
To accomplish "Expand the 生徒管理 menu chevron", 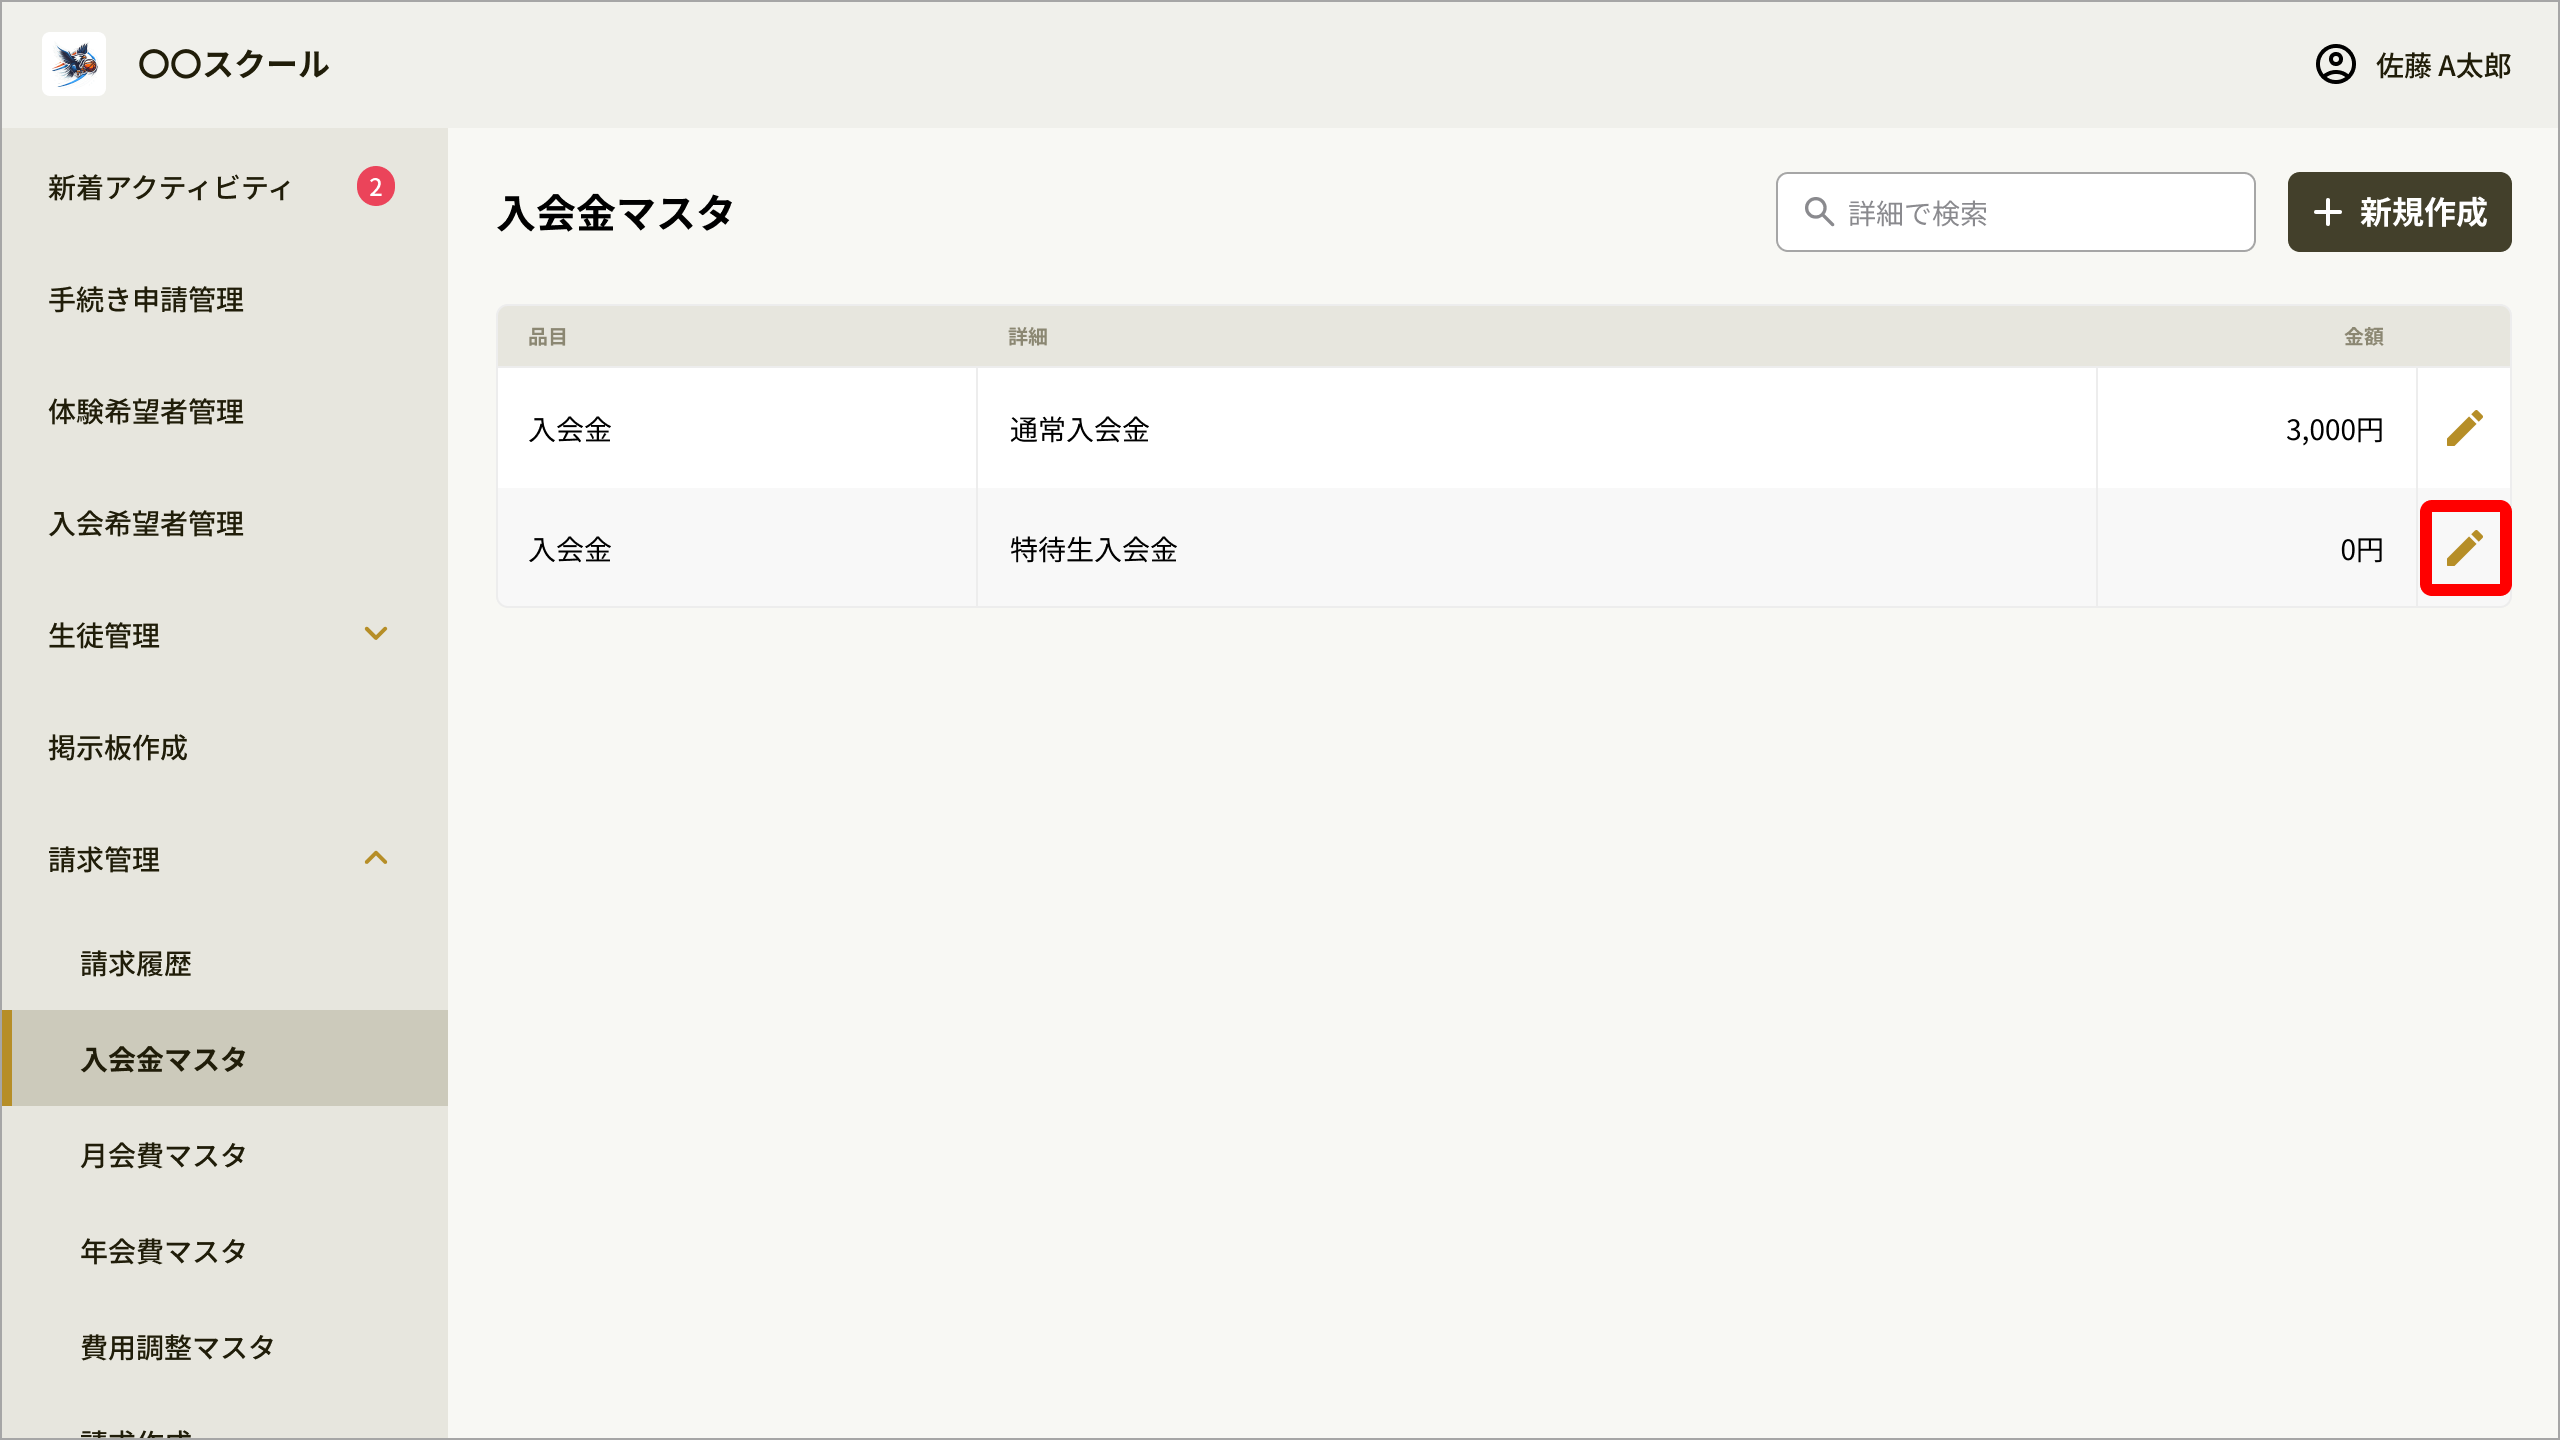I will 376,634.
